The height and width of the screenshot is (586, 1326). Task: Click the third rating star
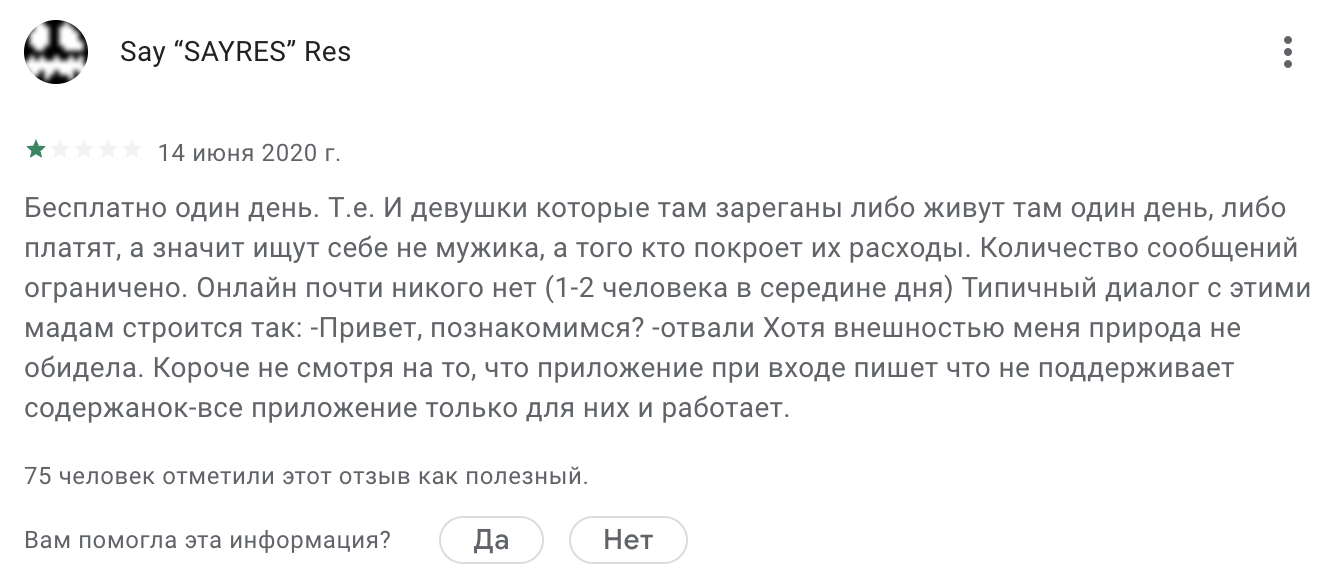(x=84, y=151)
